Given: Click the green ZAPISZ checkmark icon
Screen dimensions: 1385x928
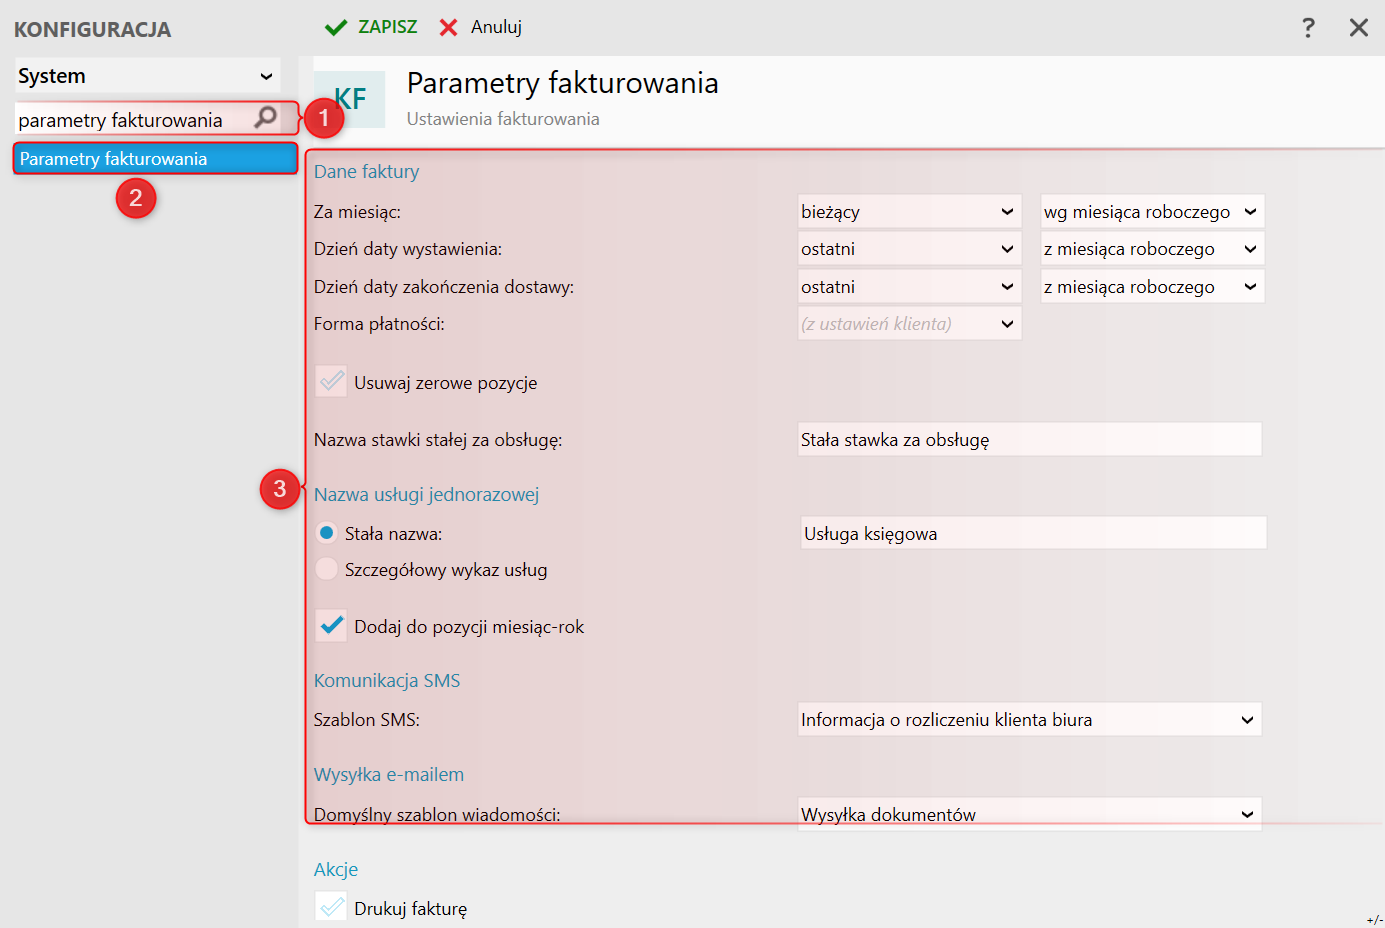Looking at the screenshot, I should pyautogui.click(x=336, y=27).
